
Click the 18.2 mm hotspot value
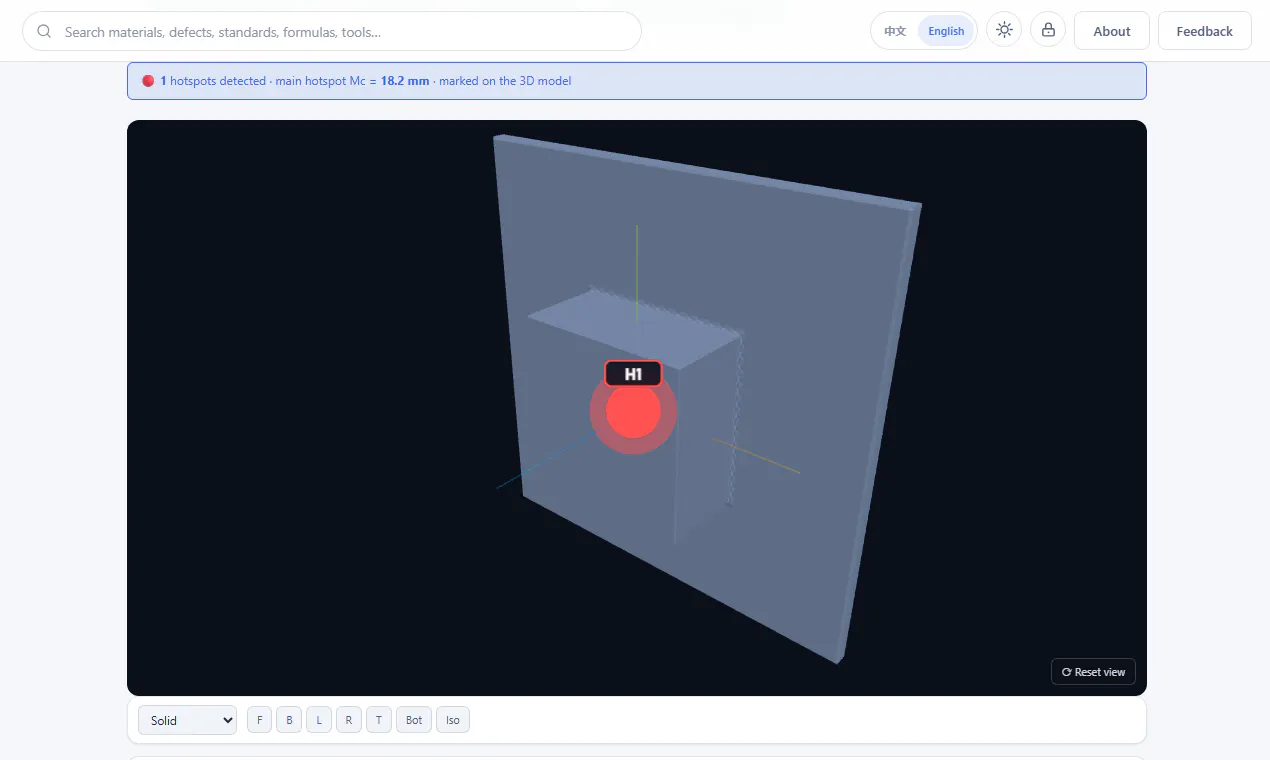405,81
